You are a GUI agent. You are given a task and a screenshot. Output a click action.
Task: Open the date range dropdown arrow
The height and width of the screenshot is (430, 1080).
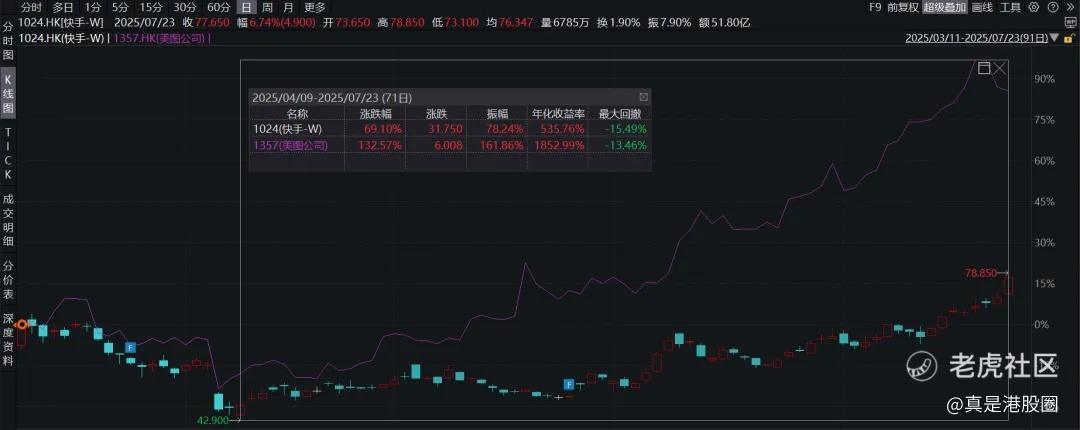coord(1054,38)
